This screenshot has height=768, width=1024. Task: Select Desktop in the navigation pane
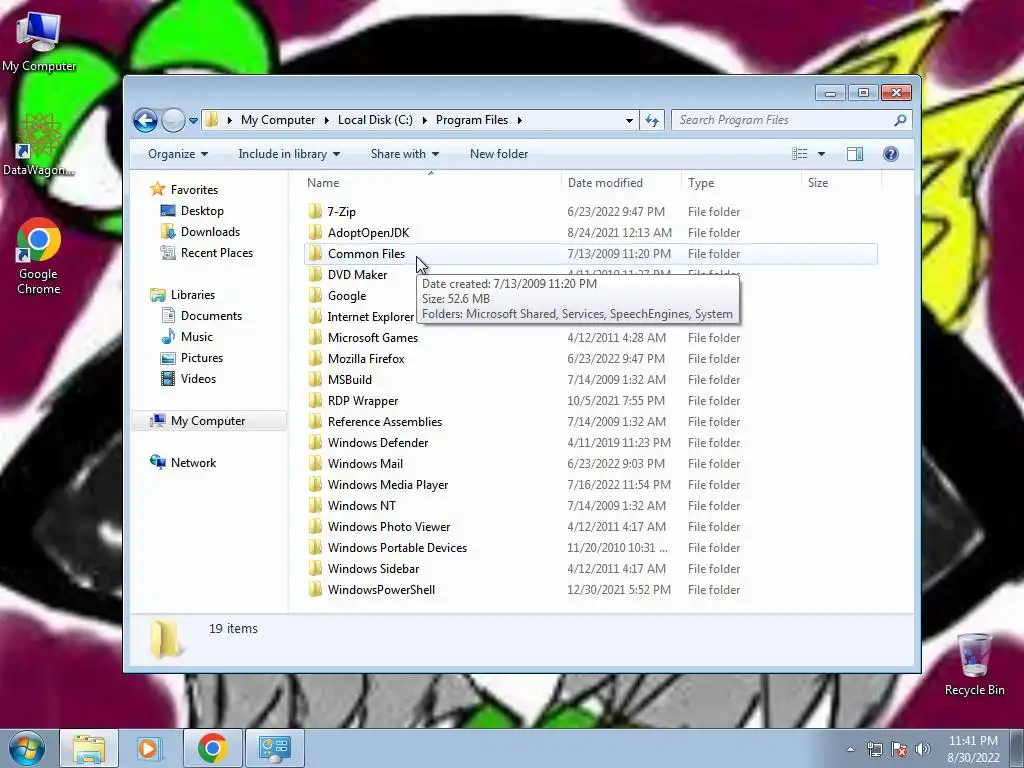[202, 211]
